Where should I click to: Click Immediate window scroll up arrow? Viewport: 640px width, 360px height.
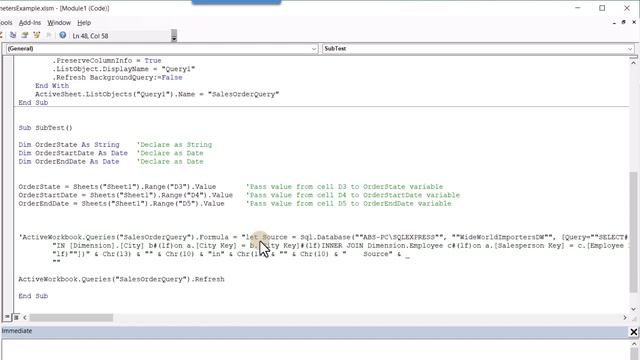(x=634, y=344)
